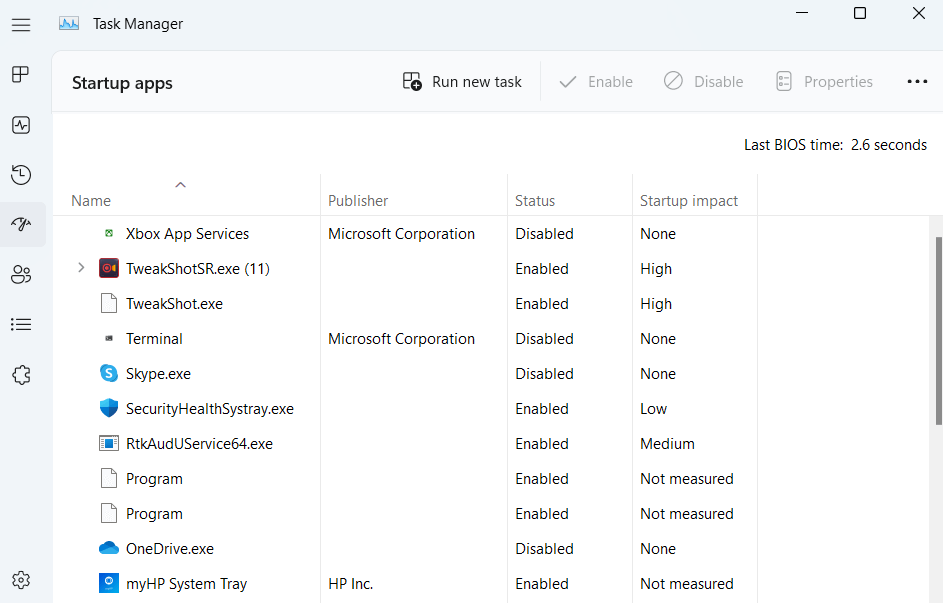This screenshot has height=603, width=943.
Task: Go to Processes page in sidebar
Action: point(21,75)
